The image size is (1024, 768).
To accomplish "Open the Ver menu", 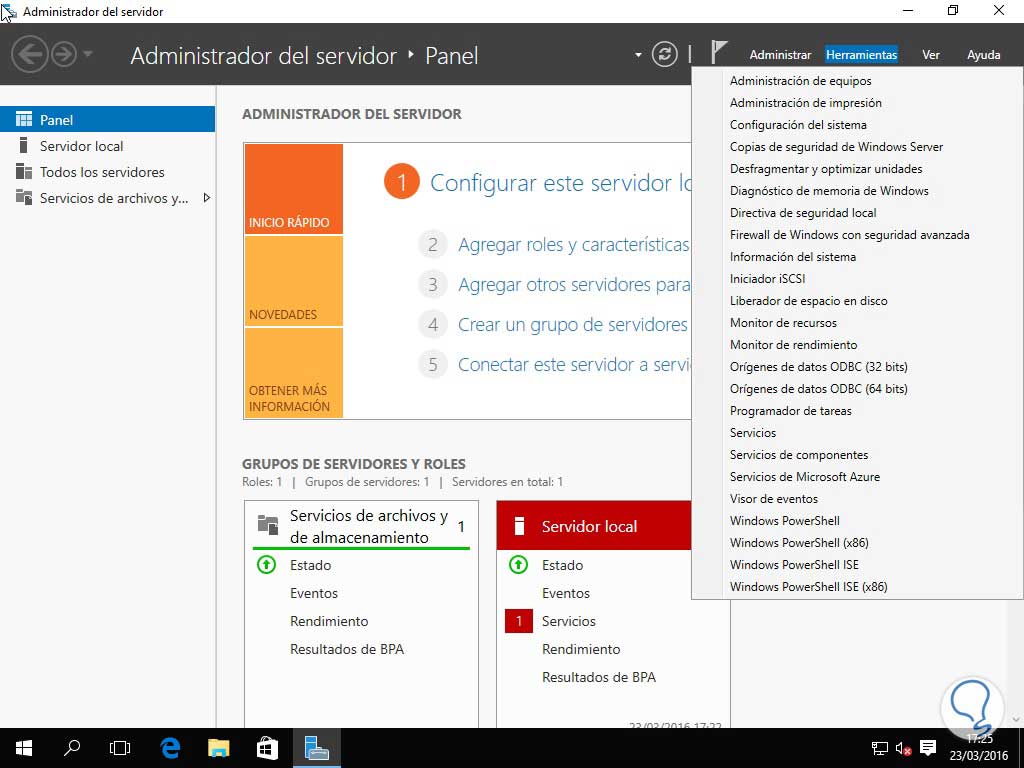I will point(931,55).
